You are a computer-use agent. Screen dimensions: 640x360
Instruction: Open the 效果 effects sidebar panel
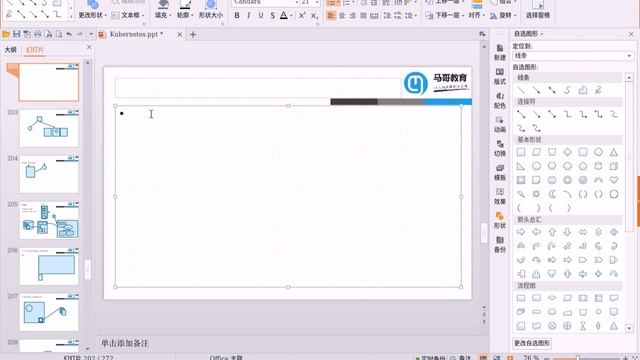[x=500, y=197]
